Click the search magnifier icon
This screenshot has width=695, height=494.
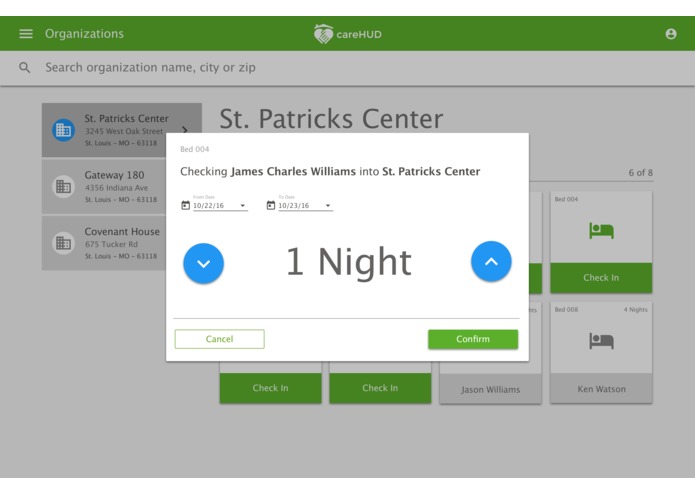point(25,67)
